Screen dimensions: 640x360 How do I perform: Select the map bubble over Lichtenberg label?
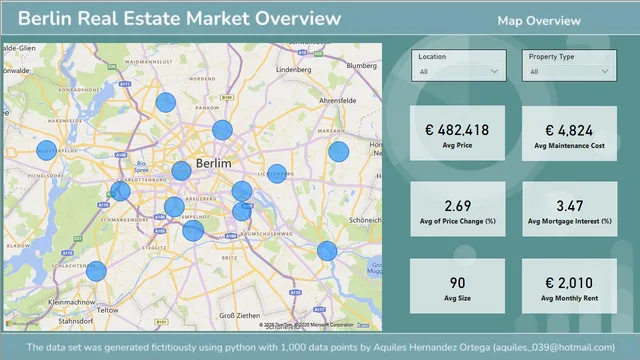pos(277,173)
